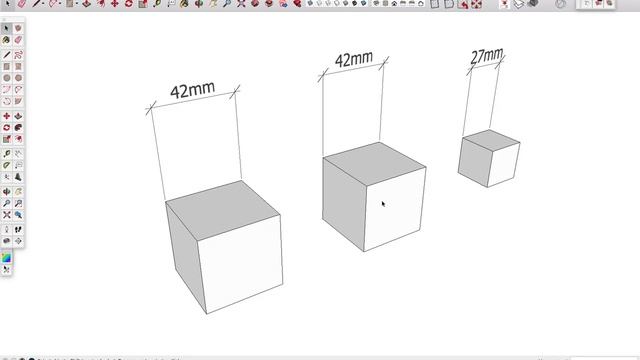Switch to Shaded face style
640x360 pixels.
pyautogui.click(x=346, y=3)
